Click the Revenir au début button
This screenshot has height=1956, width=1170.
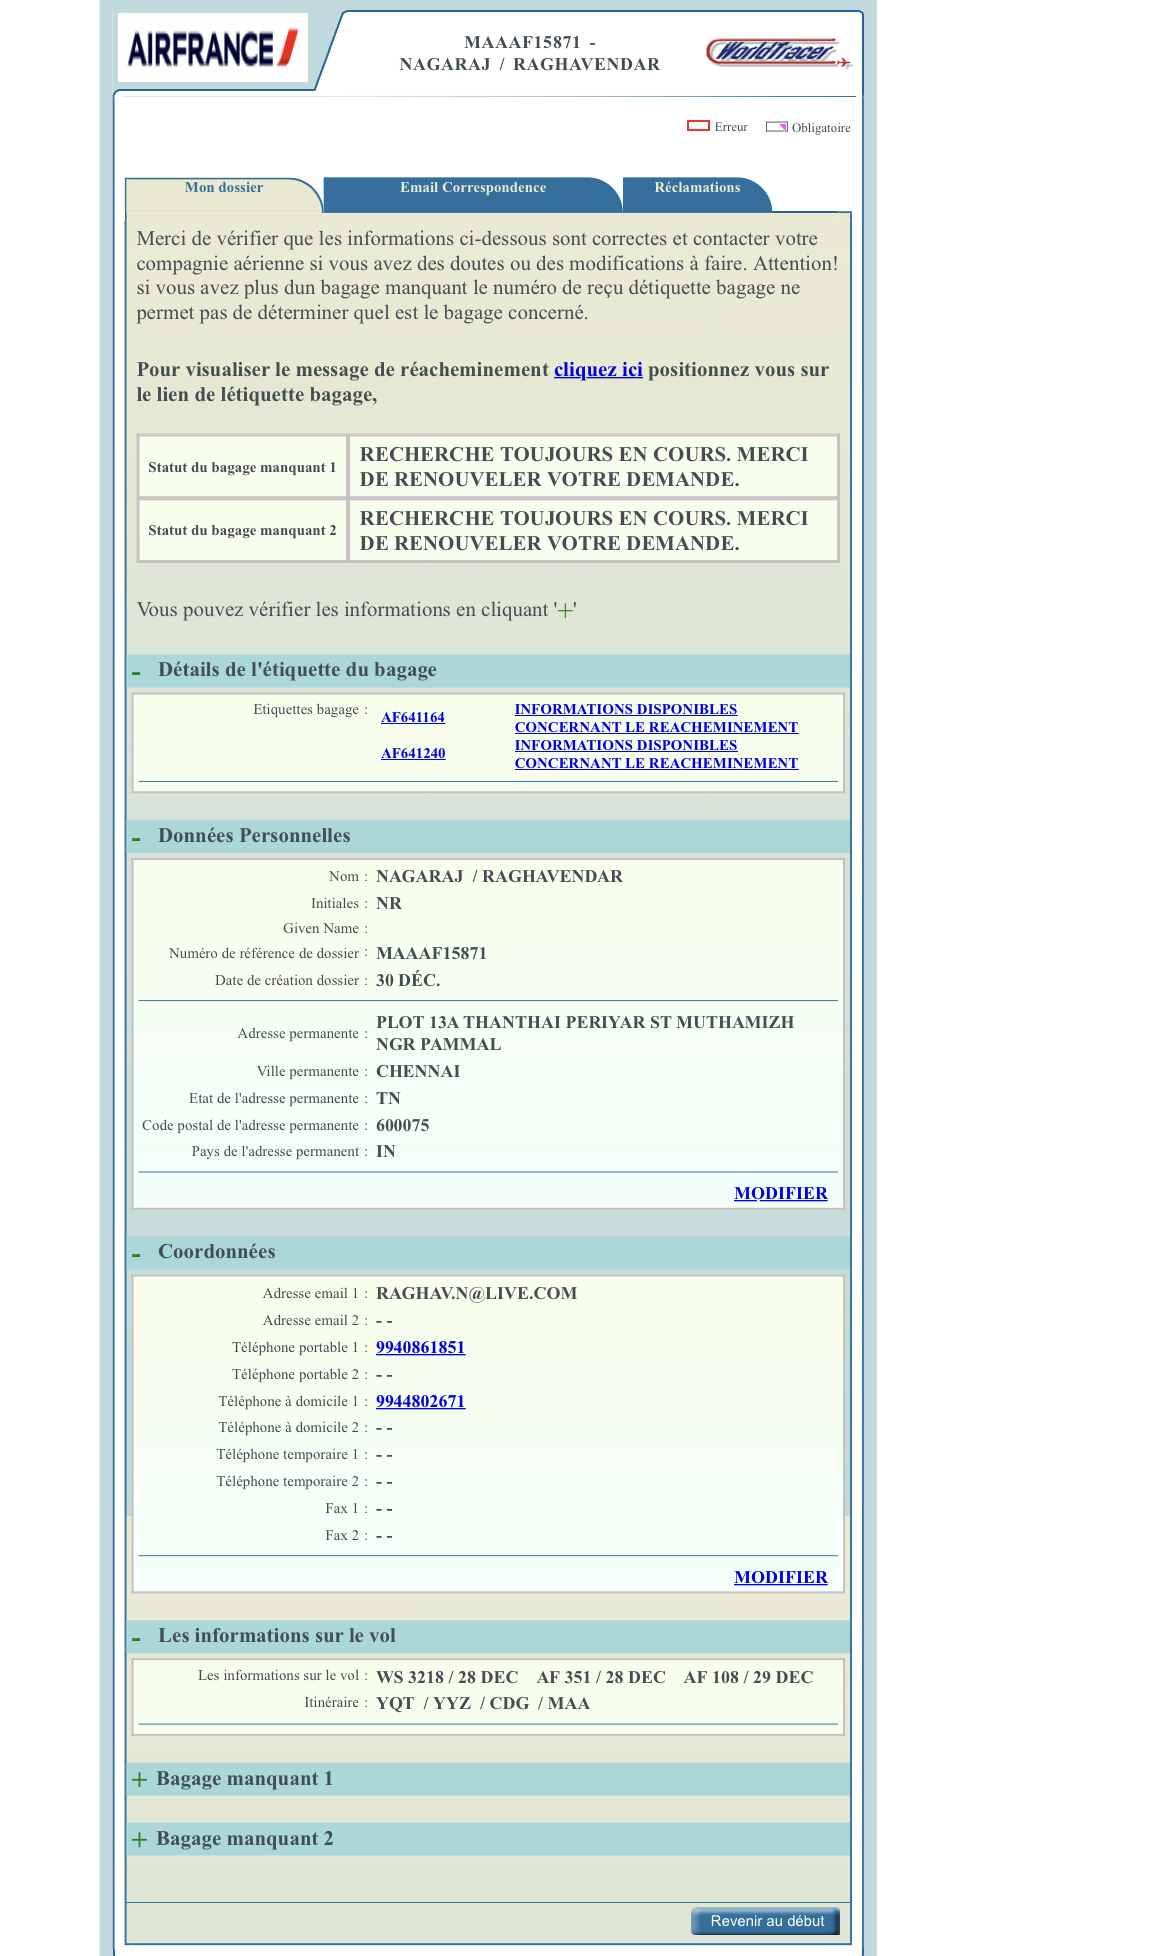(x=766, y=1921)
